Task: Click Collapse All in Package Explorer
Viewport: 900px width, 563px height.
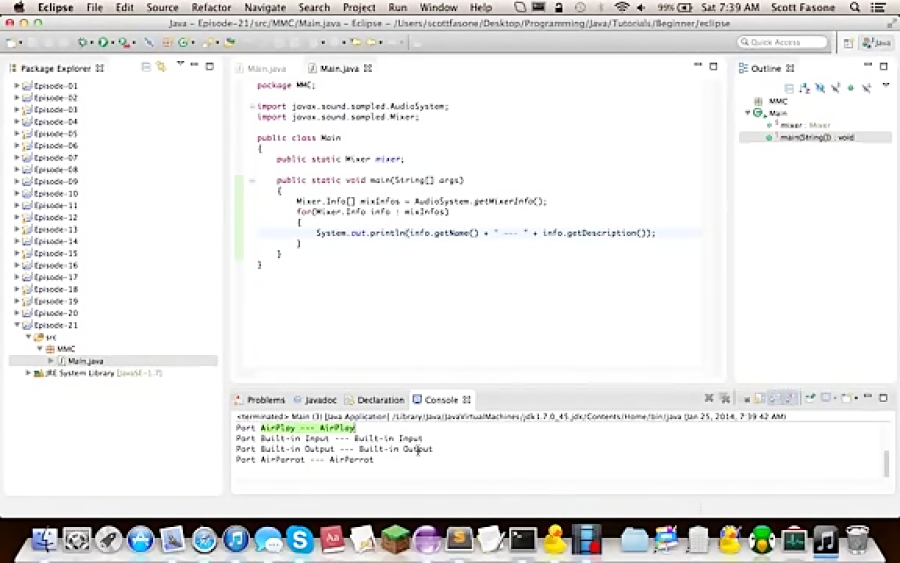Action: (x=146, y=67)
